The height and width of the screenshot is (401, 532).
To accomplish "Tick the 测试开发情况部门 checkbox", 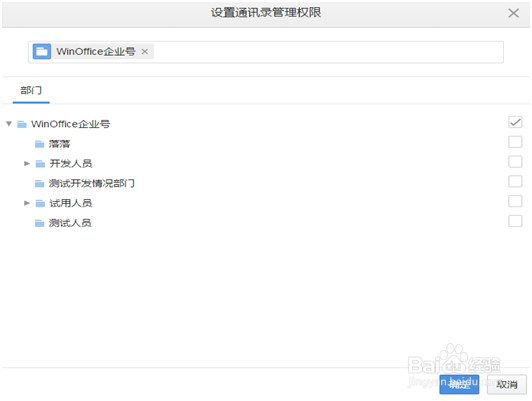I will (x=515, y=182).
